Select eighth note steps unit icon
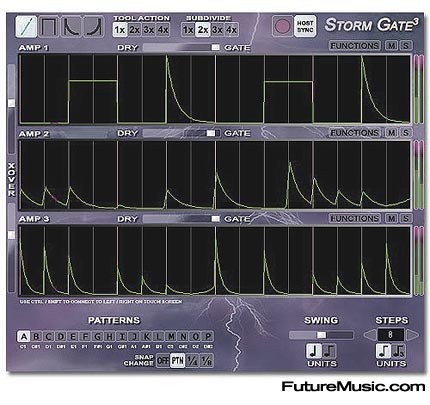The width and height of the screenshot is (430, 405). (384, 351)
